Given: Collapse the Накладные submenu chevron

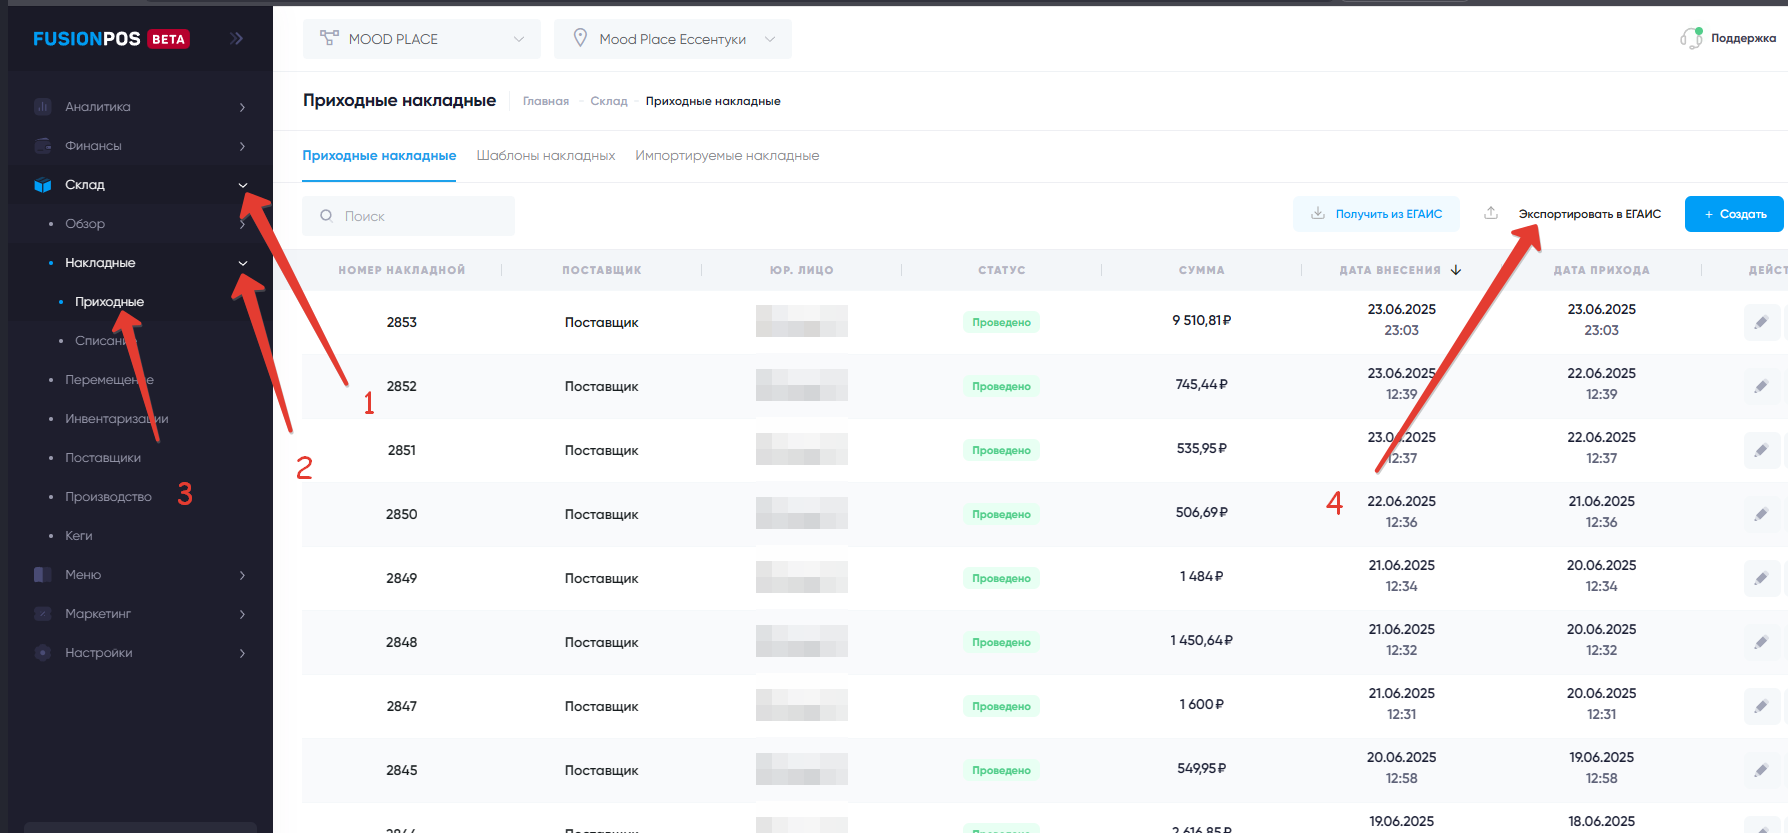Looking at the screenshot, I should tap(242, 263).
